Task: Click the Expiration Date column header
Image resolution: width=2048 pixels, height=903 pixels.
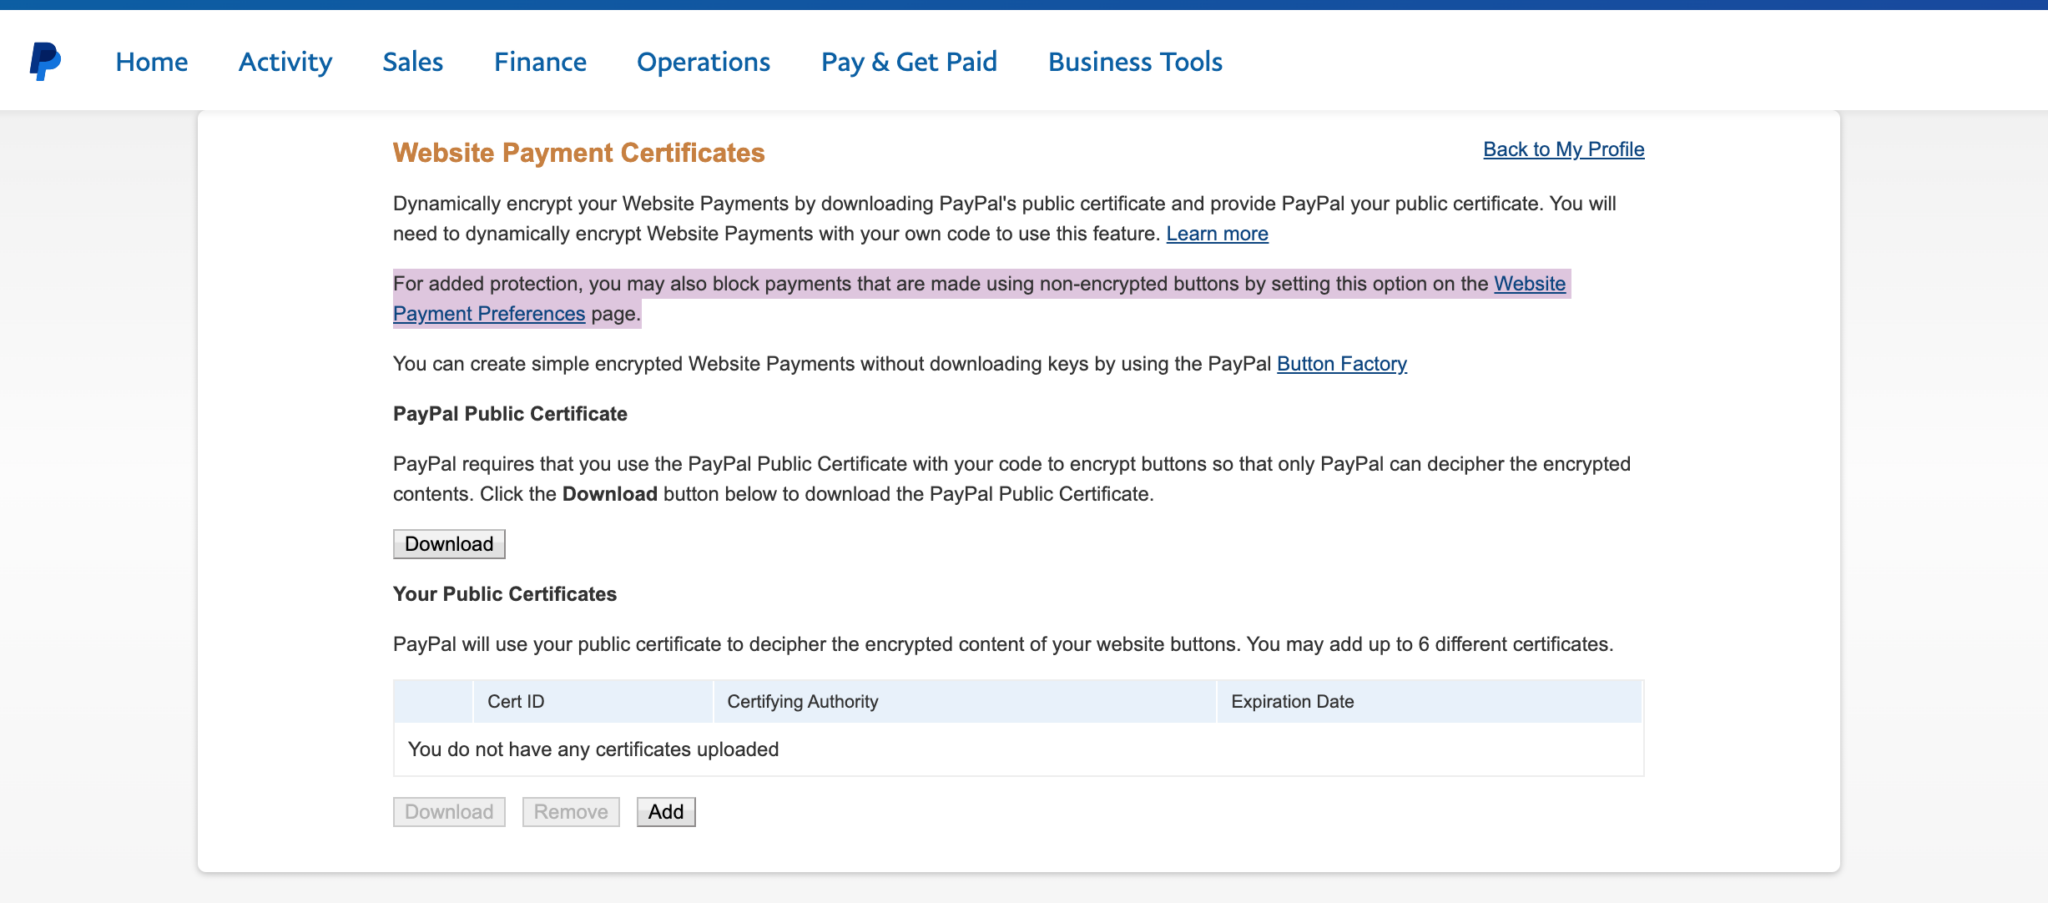Action: (1291, 701)
